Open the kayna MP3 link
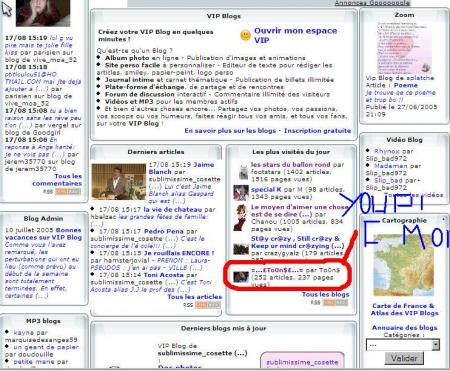450x371 pixels. (24, 332)
